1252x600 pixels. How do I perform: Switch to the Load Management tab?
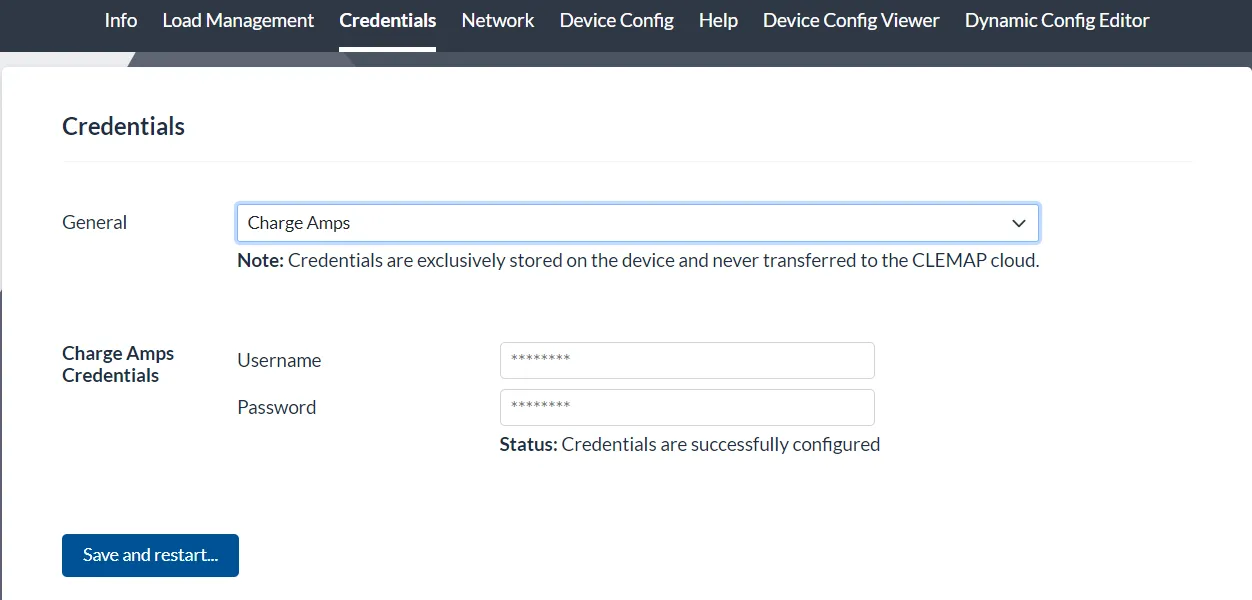click(238, 20)
